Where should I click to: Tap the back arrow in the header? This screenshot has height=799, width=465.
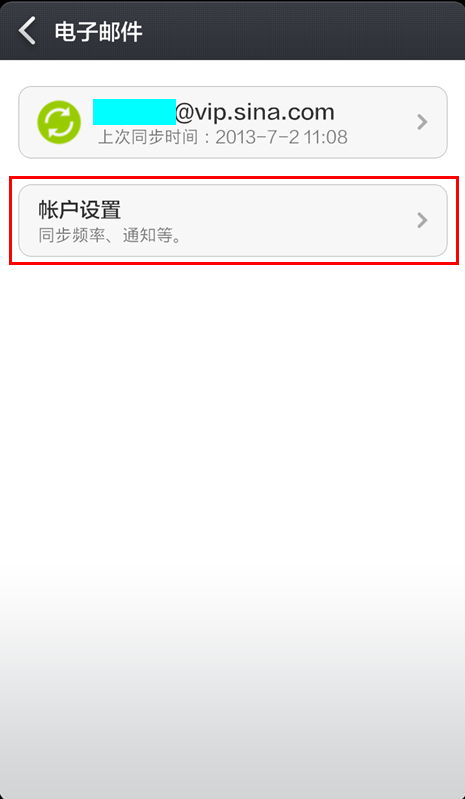click(x=26, y=31)
